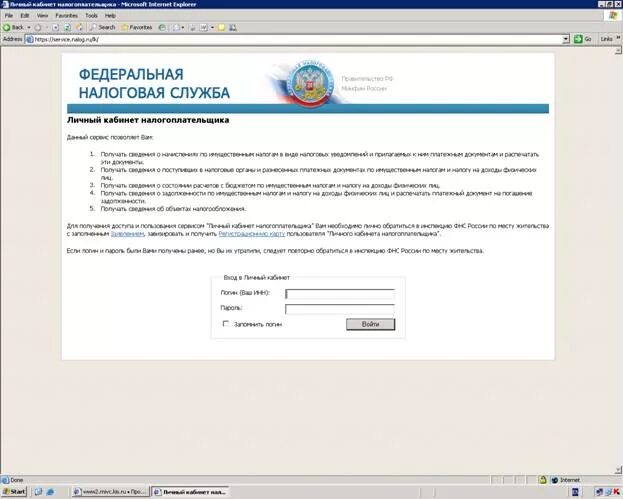Expand the Mail icon dropdown arrow
The width and height of the screenshot is (623, 499).
183,27
